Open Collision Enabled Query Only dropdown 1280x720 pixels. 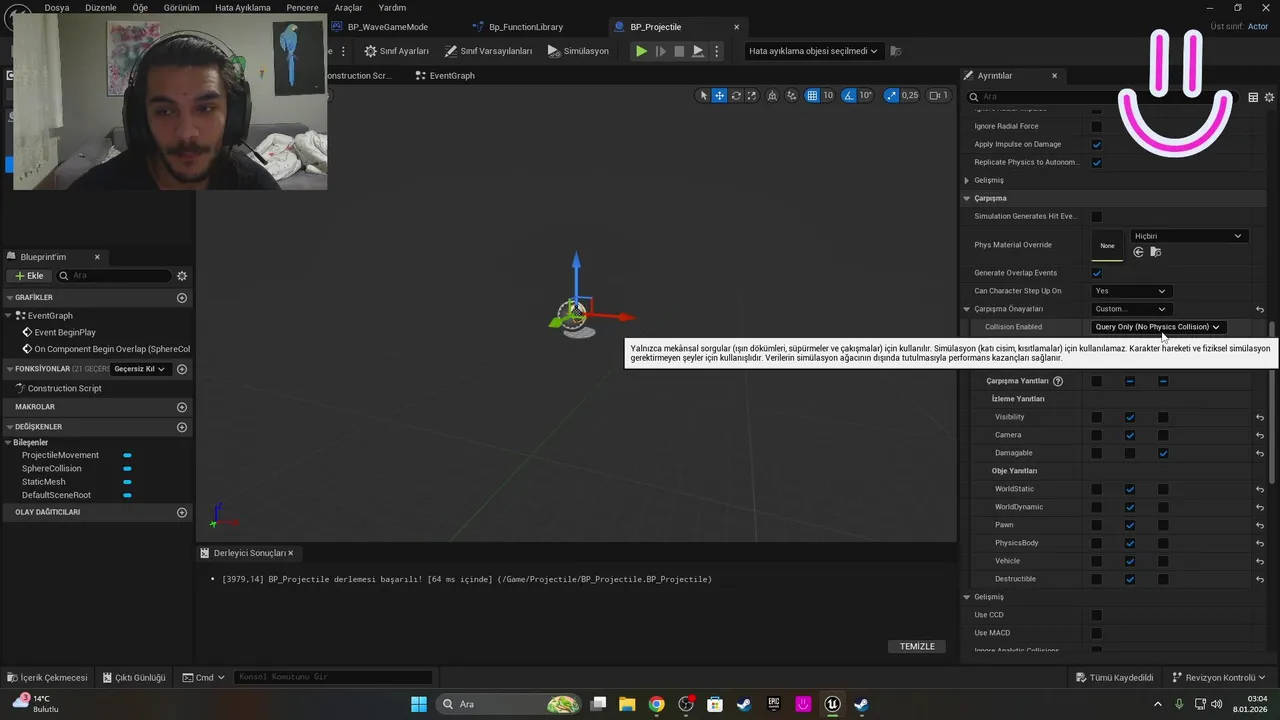tap(1158, 327)
